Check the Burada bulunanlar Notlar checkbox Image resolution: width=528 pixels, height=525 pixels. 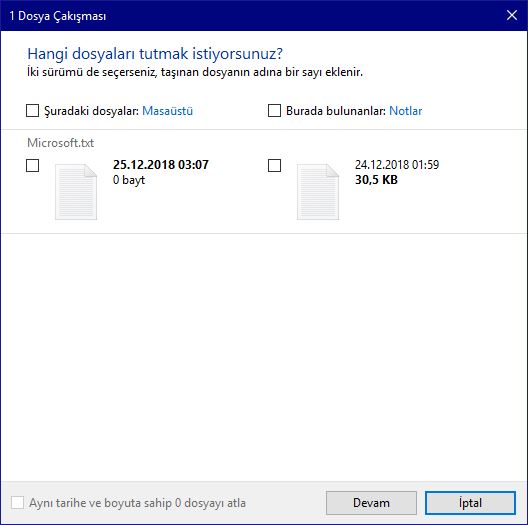coord(274,110)
